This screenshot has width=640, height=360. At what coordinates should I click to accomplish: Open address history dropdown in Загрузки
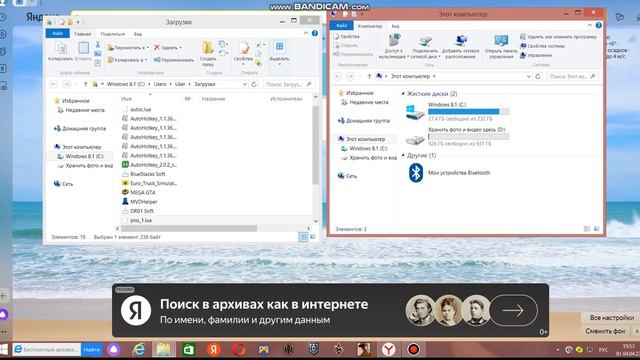(x=244, y=84)
